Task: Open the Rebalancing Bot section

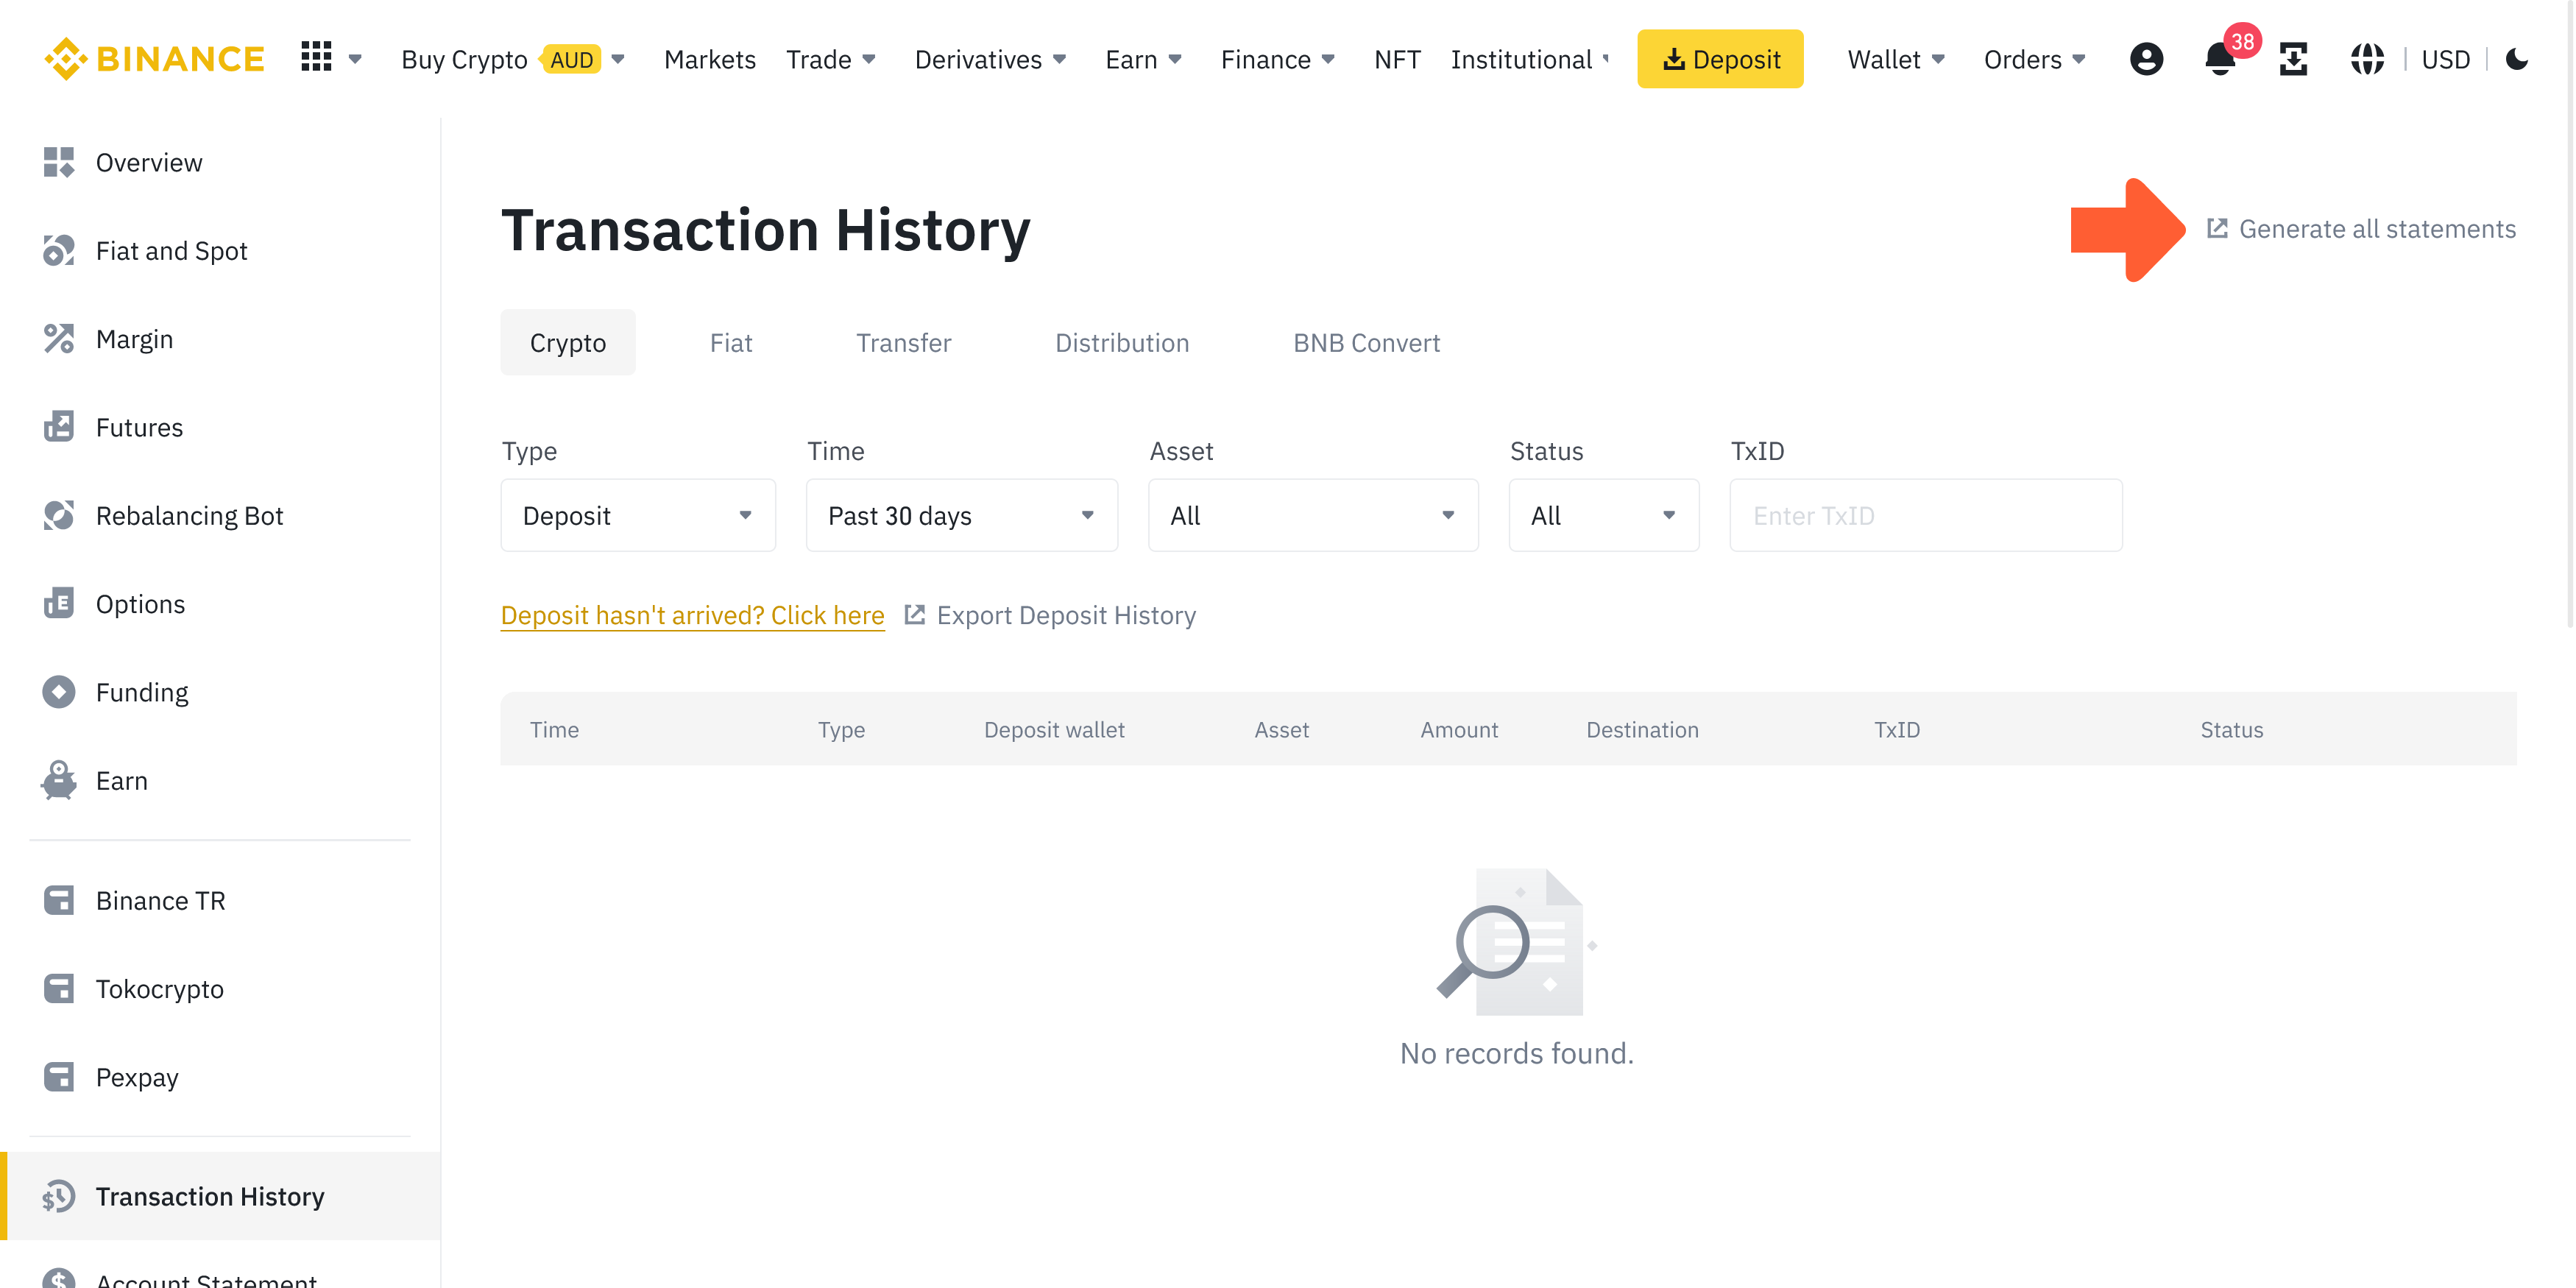Action: tap(189, 515)
